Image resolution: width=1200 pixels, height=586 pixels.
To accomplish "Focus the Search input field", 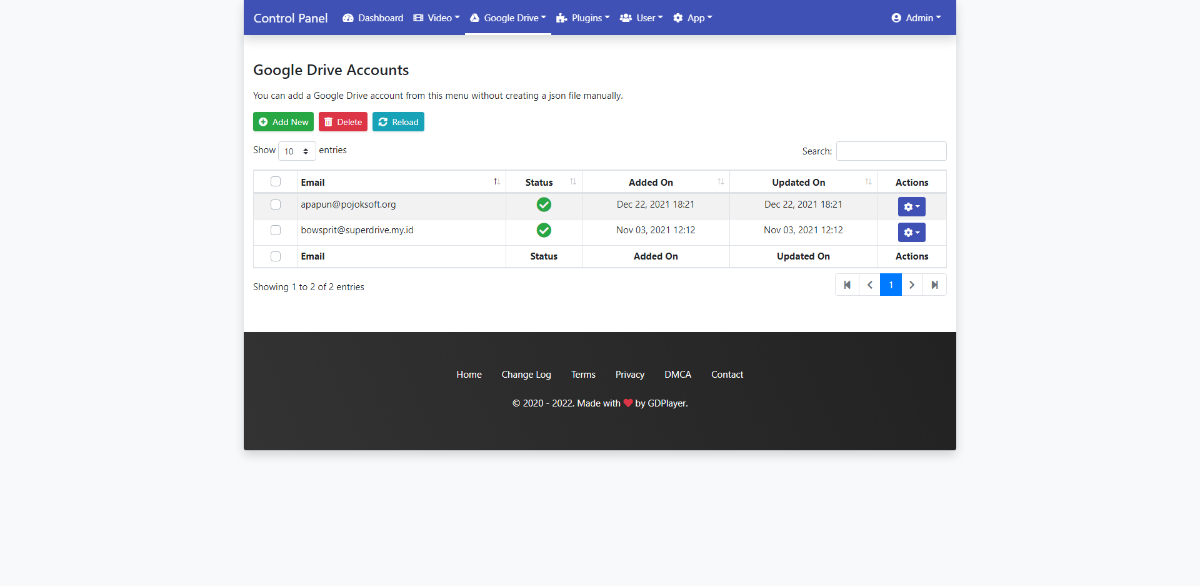I will point(891,151).
